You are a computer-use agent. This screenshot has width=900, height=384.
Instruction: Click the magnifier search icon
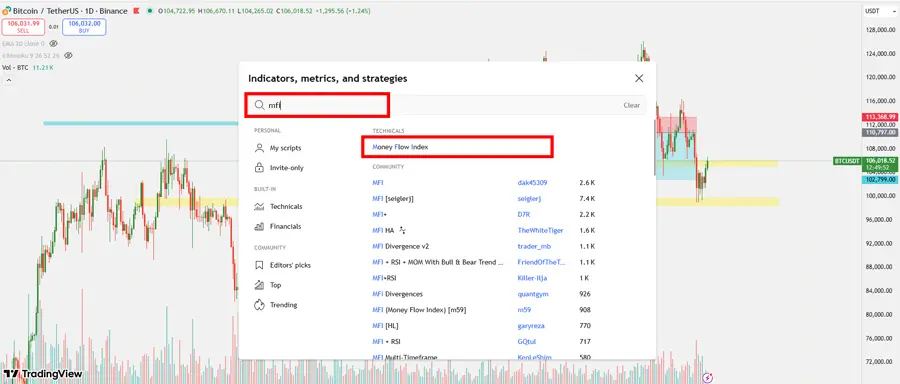click(x=259, y=105)
